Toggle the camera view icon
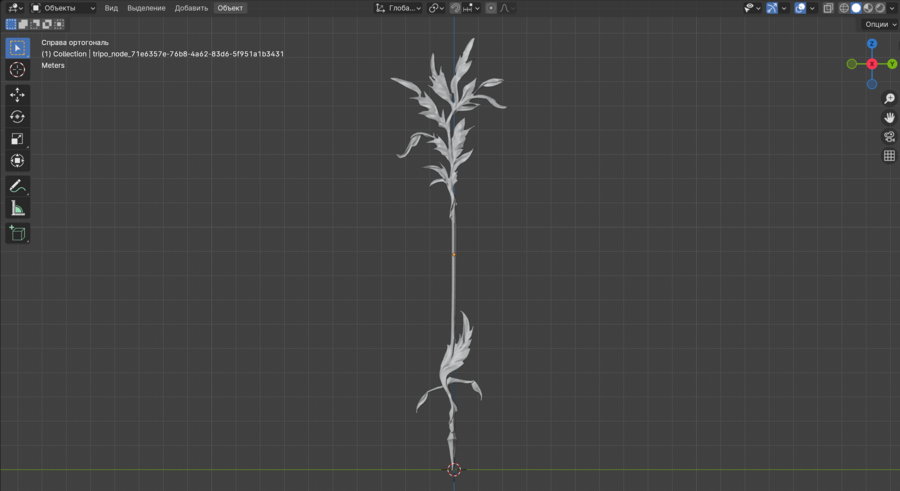 [889, 137]
